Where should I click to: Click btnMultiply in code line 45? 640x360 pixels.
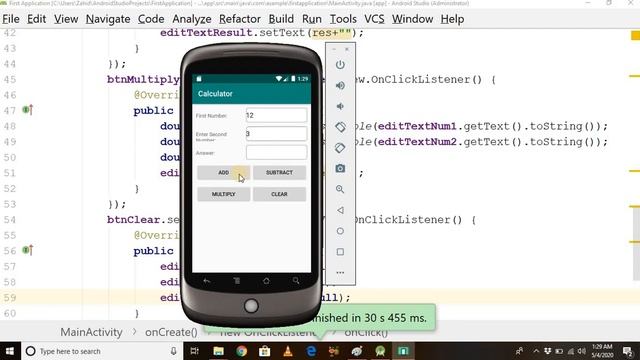click(x=143, y=79)
